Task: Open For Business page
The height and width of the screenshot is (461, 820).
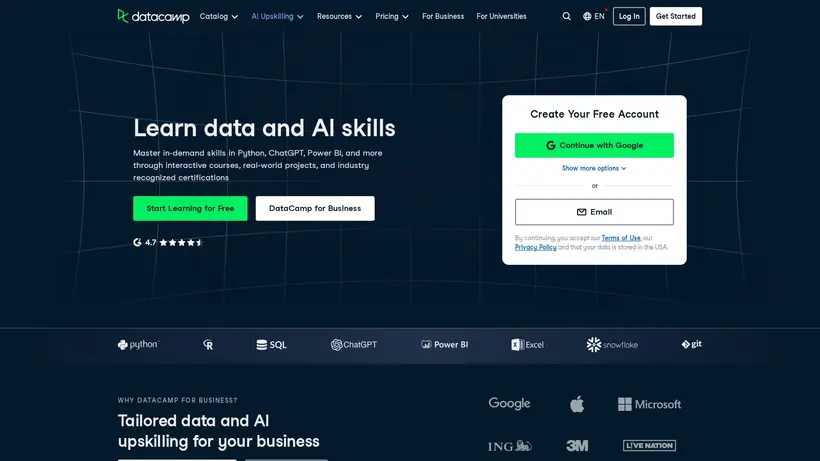Action: coord(443,16)
